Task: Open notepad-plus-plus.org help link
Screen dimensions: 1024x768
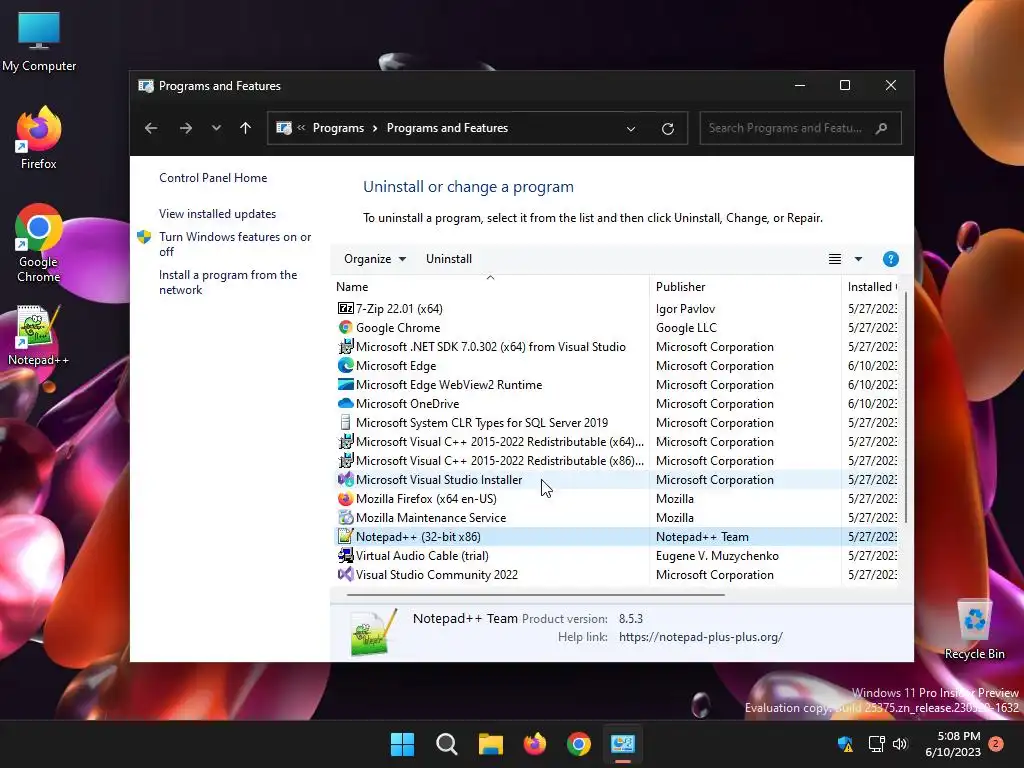Action: tap(701, 637)
